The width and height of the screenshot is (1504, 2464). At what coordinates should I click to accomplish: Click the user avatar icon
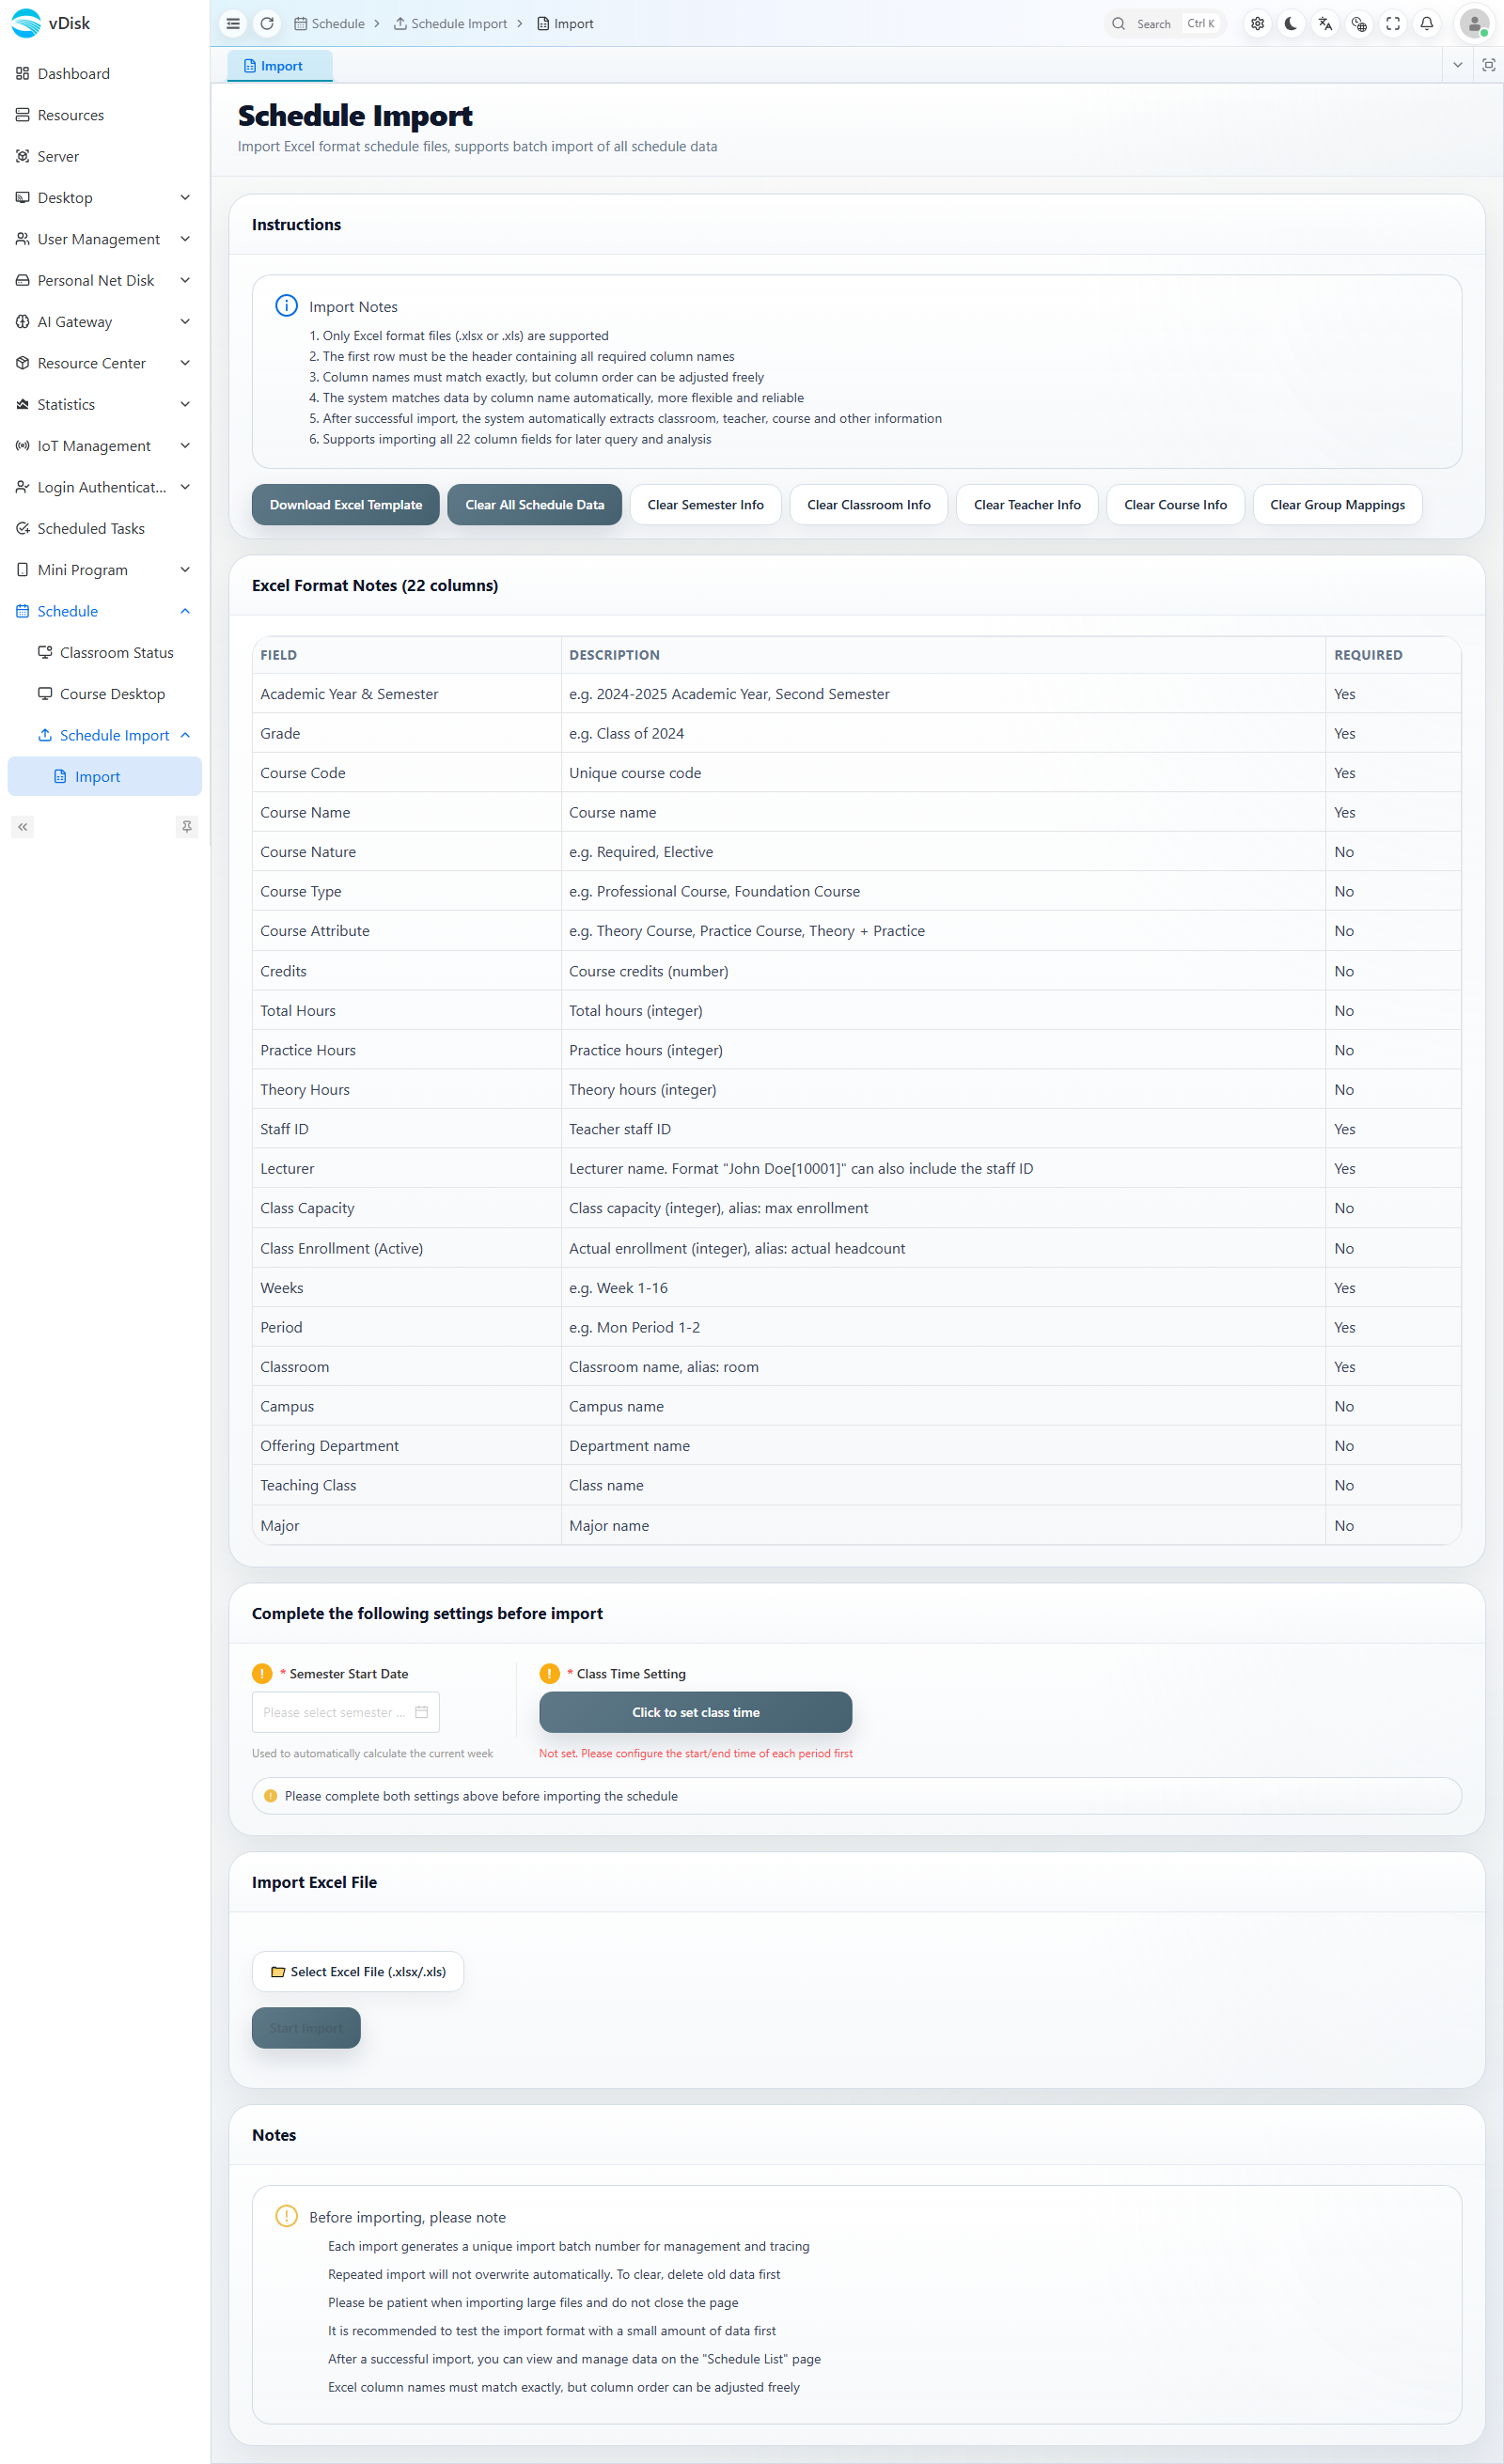(1474, 24)
